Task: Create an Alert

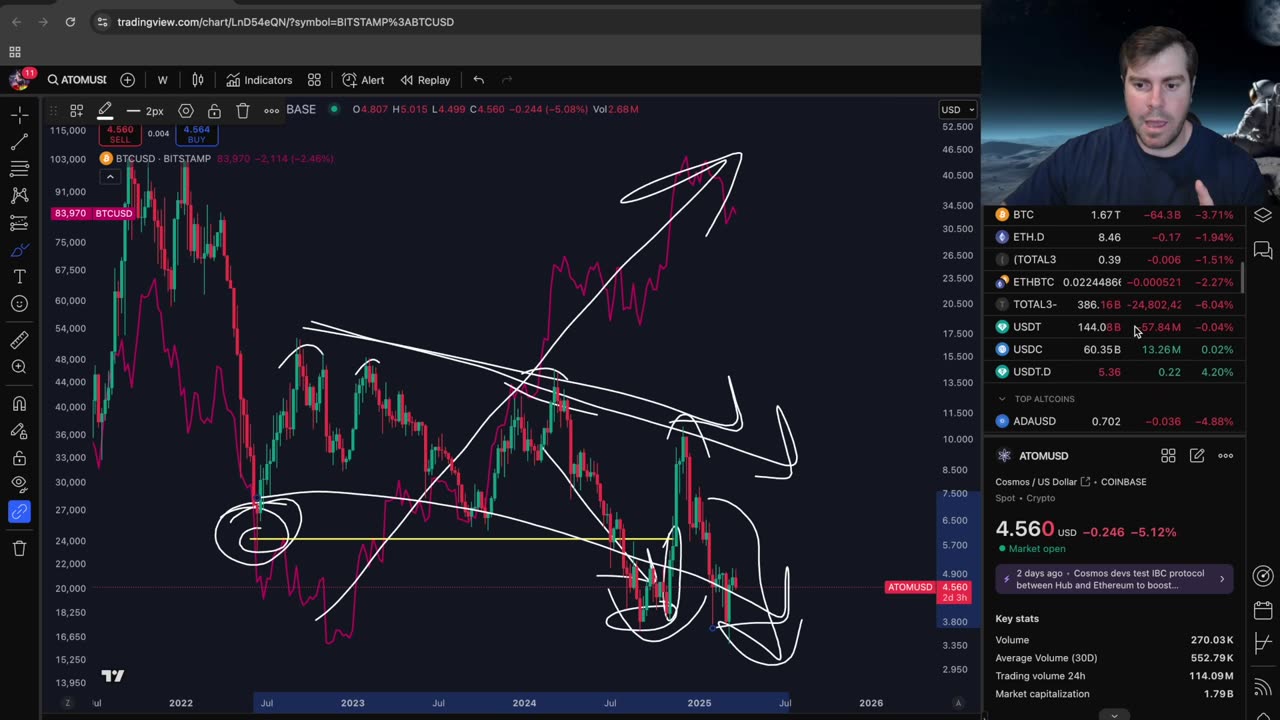Action: [x=363, y=80]
